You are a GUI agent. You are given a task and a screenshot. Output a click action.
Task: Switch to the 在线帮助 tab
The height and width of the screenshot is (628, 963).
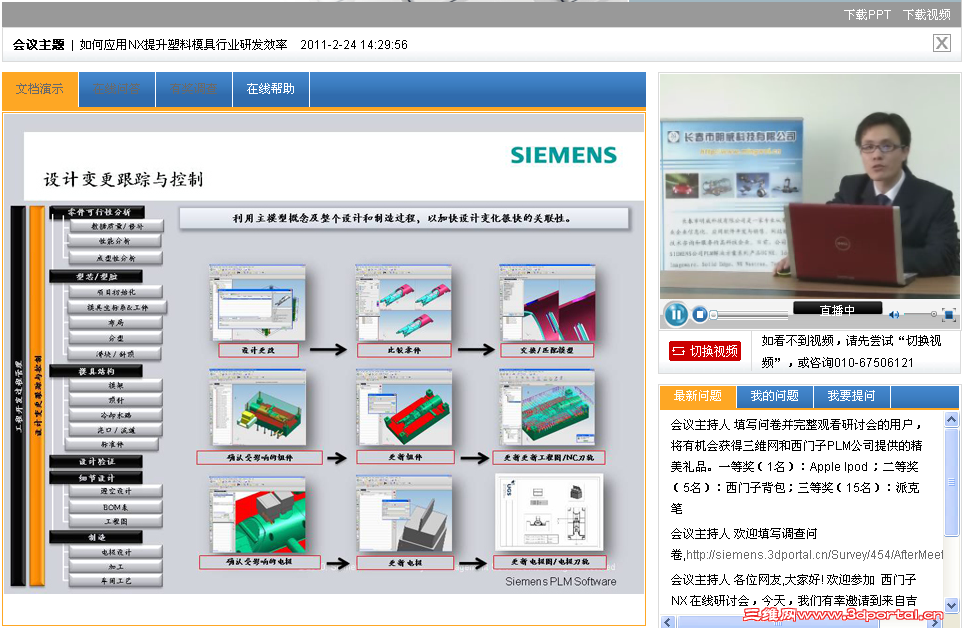point(270,90)
